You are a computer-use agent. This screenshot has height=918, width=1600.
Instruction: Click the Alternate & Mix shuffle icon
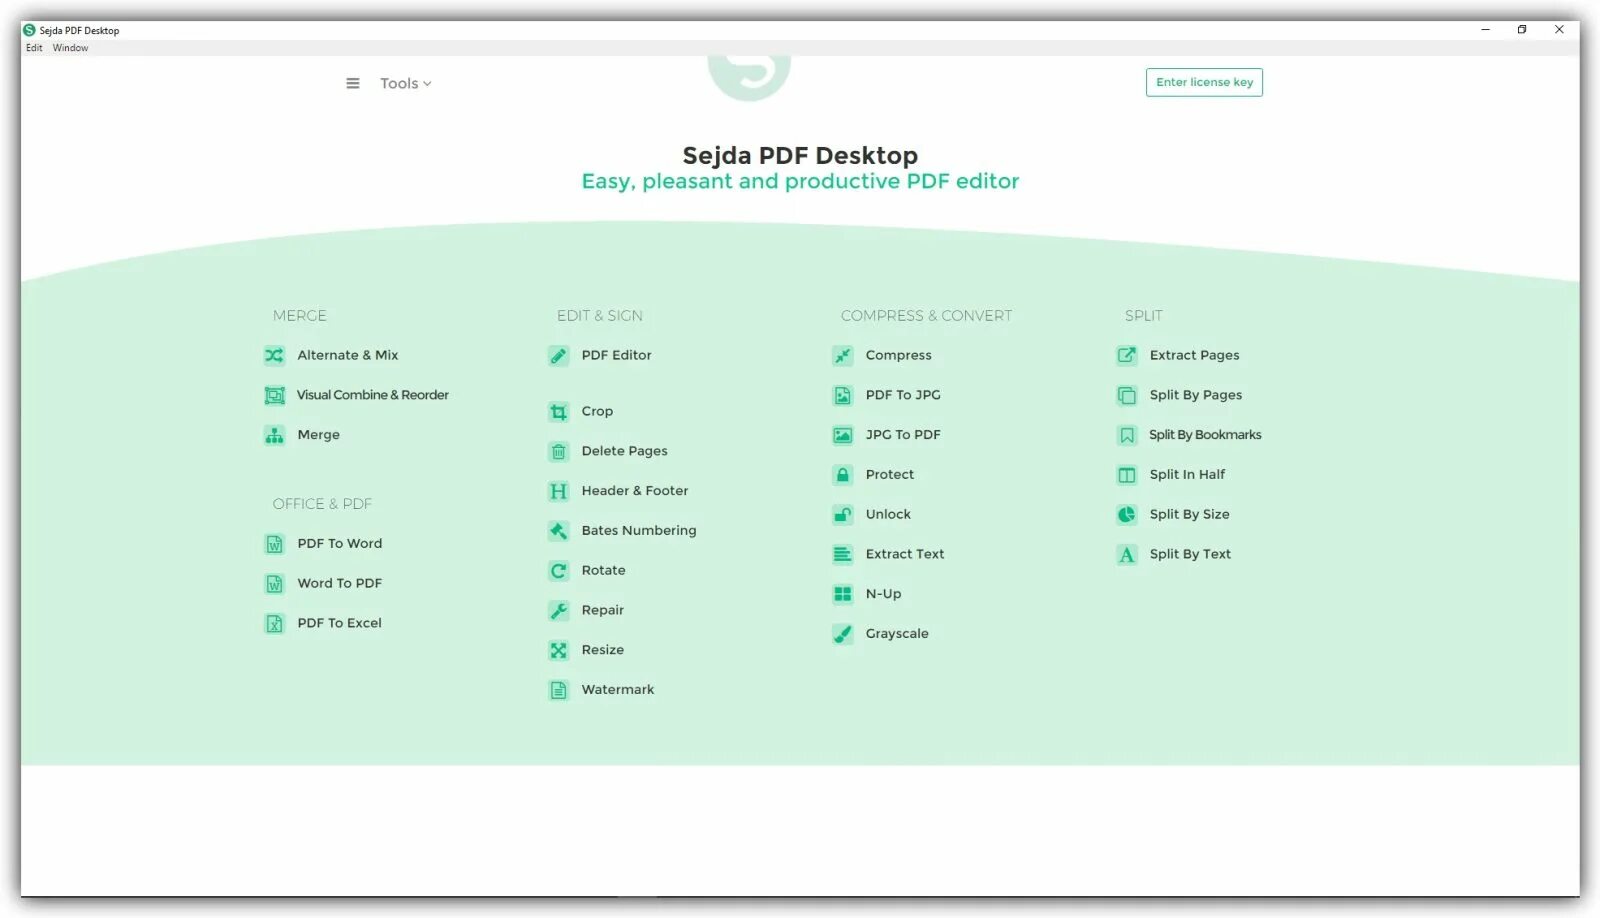click(x=274, y=356)
